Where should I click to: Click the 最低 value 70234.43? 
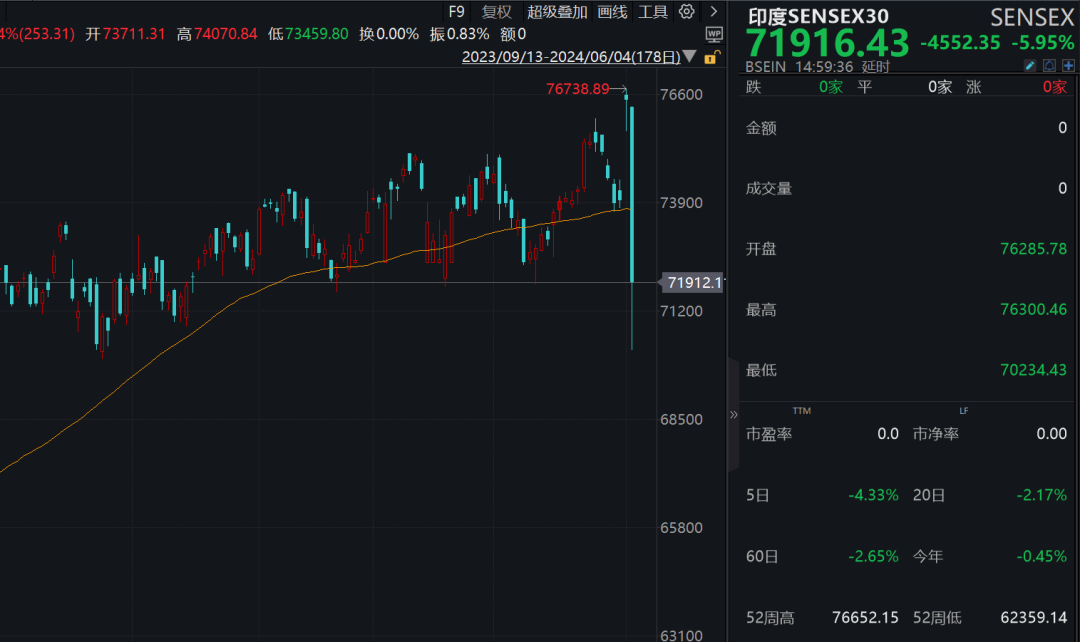[x=1033, y=370]
